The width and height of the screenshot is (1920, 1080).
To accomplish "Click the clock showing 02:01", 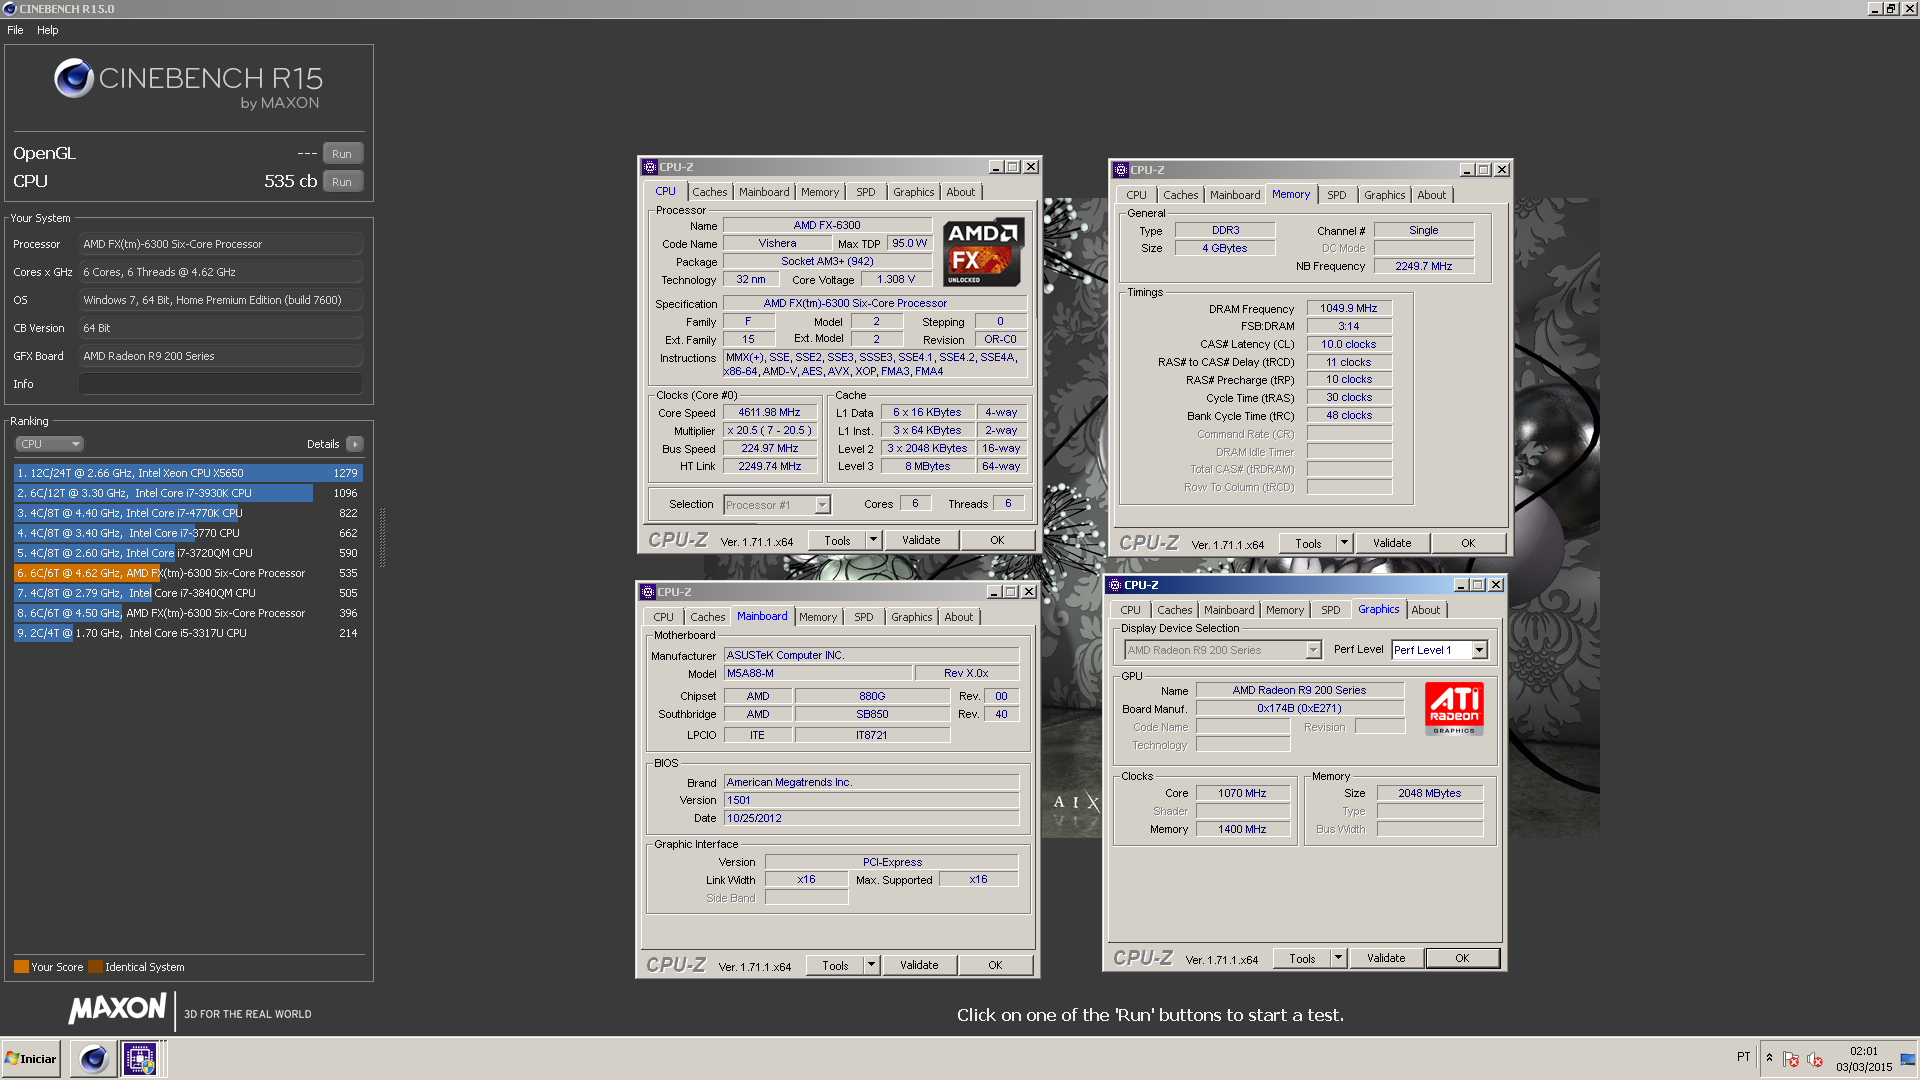I will [1863, 1051].
